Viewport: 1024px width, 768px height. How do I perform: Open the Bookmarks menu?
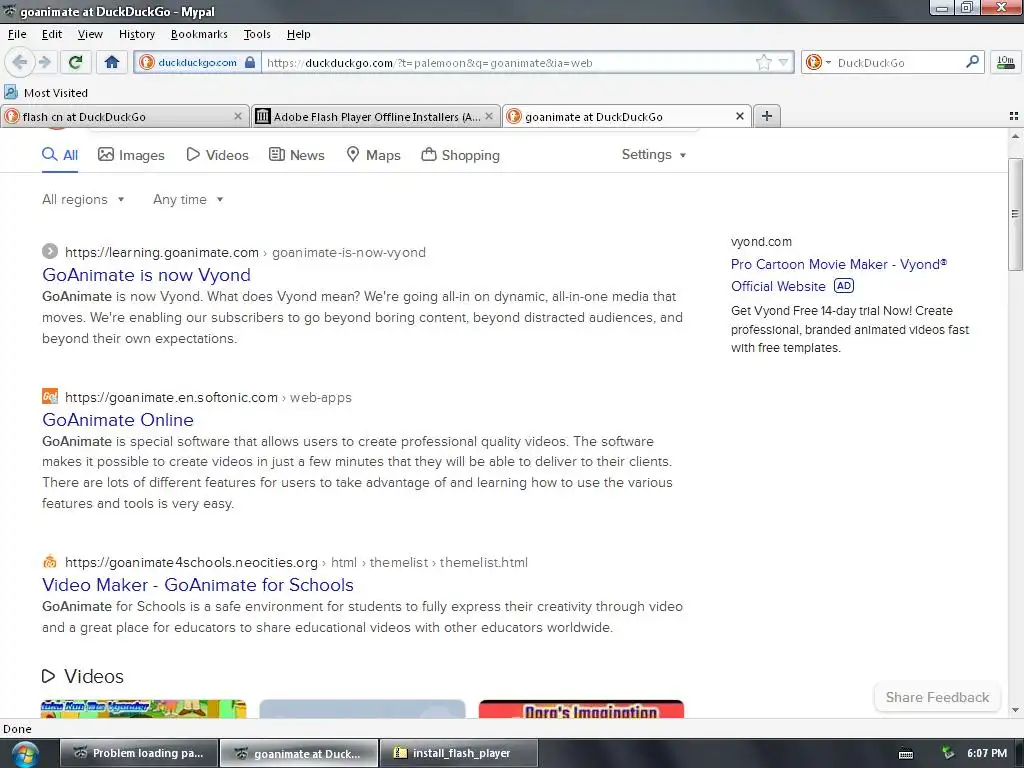199,34
